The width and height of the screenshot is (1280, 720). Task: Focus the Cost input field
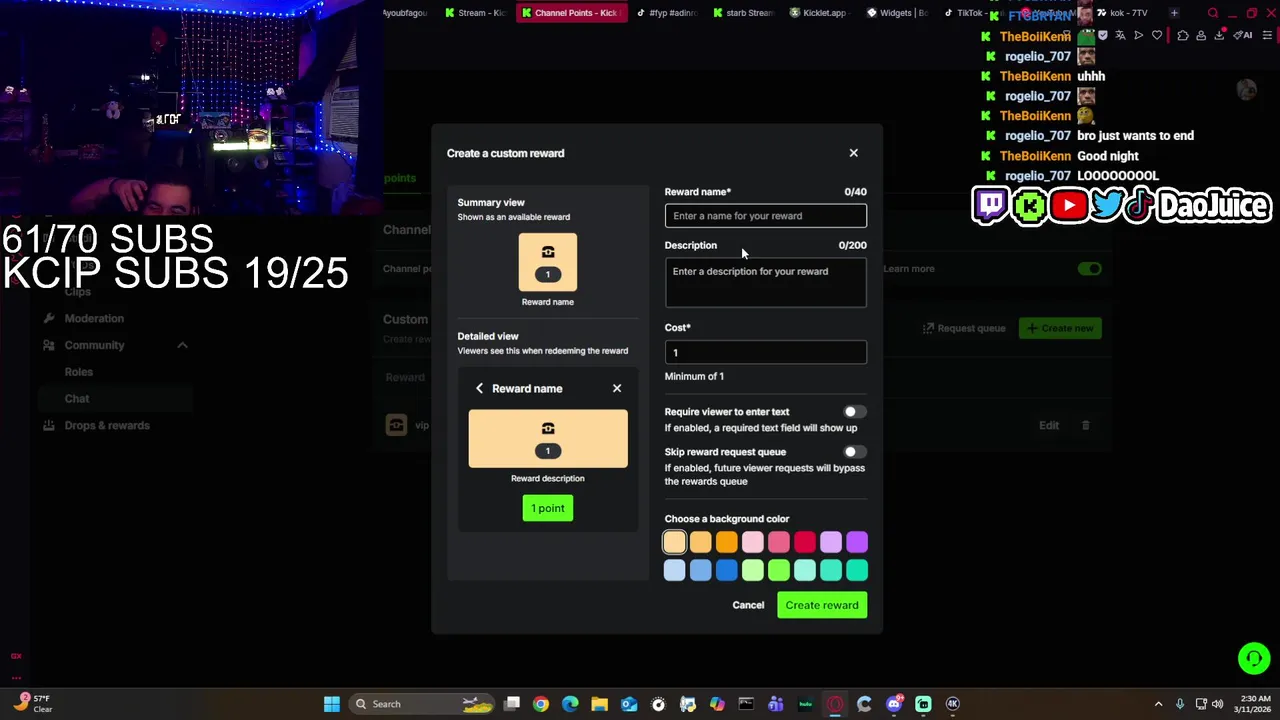pos(766,352)
